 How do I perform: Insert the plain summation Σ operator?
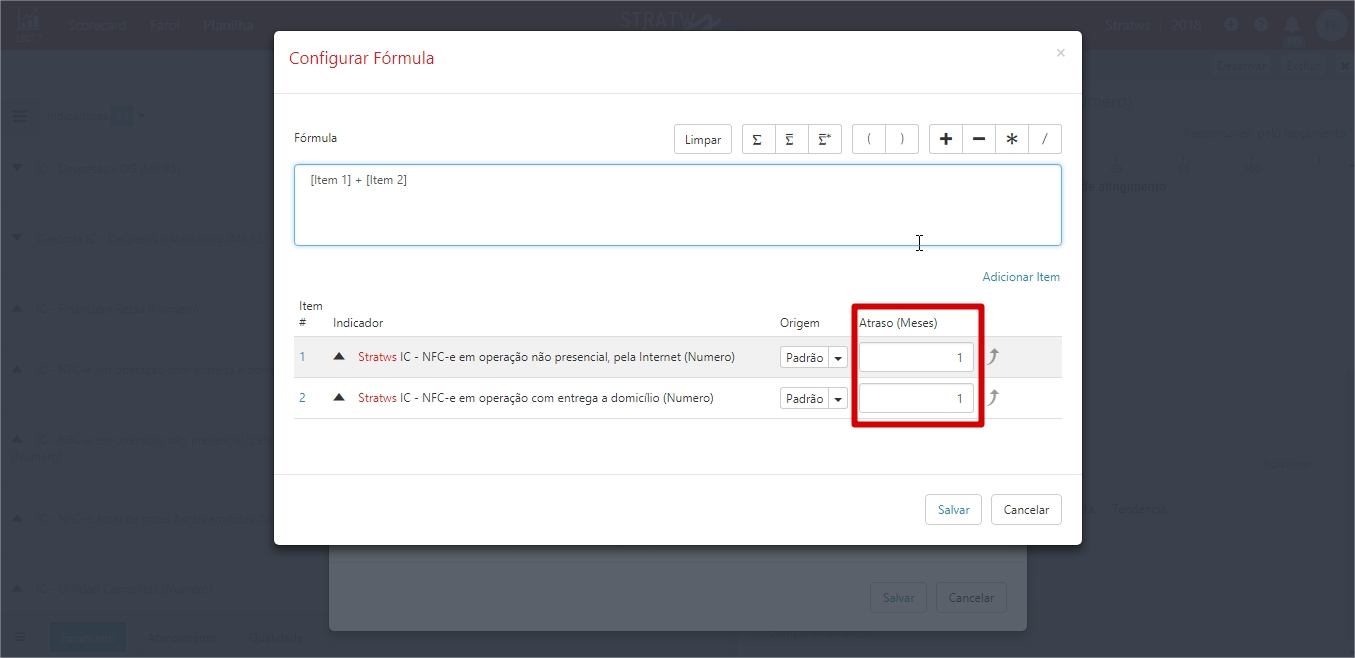click(757, 140)
